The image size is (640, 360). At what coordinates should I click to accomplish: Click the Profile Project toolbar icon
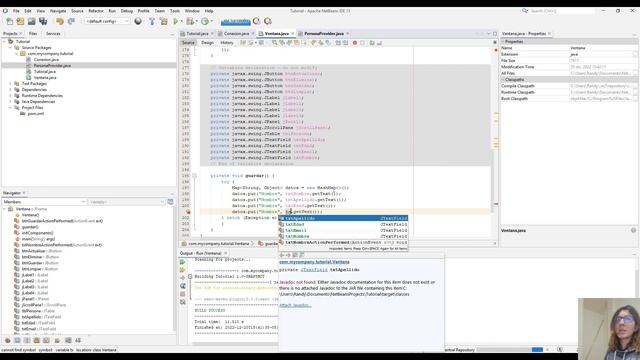[x=205, y=21]
